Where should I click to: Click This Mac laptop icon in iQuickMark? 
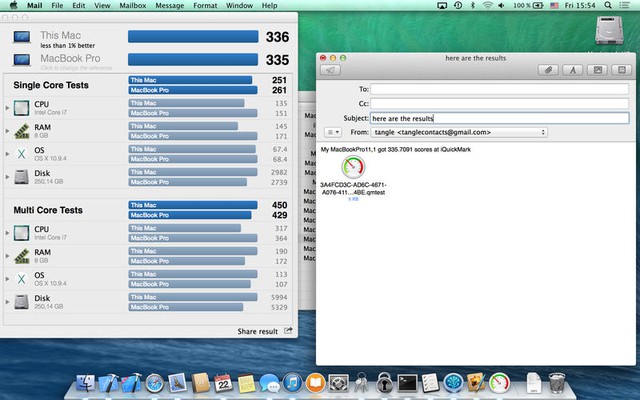tap(22, 37)
